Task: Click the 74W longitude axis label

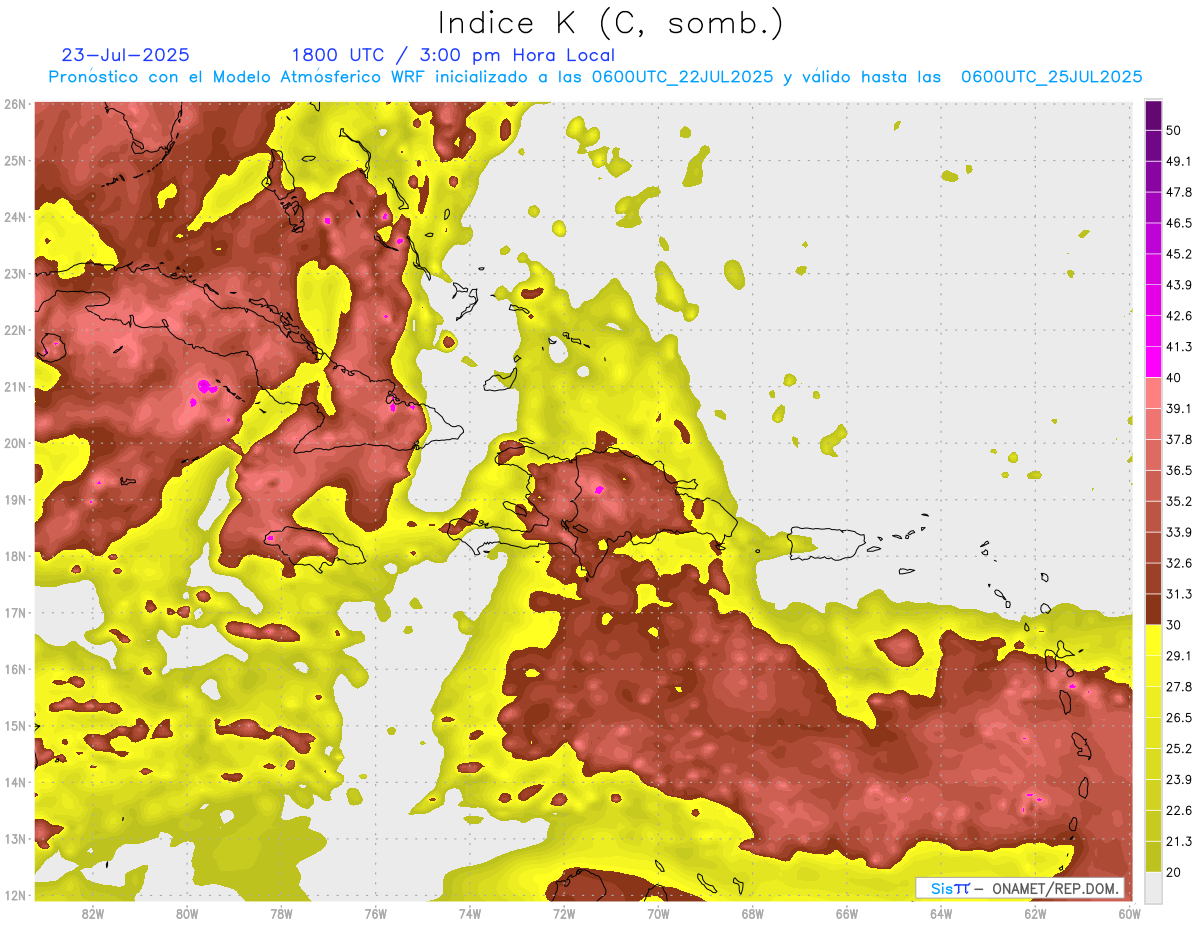Action: 470,914
